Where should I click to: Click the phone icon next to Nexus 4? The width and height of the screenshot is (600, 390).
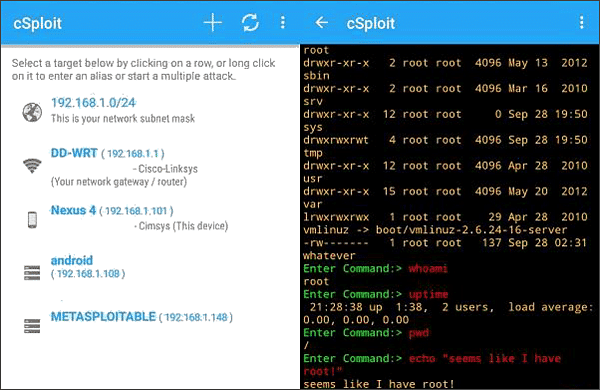tap(33, 220)
